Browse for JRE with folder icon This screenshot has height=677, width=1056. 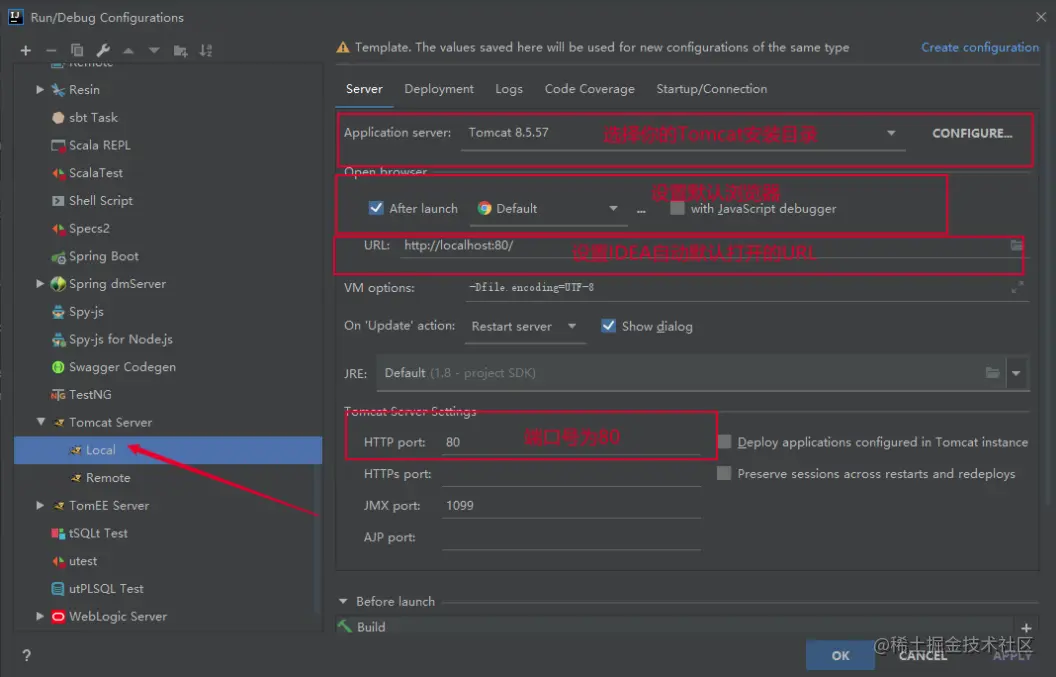[993, 373]
